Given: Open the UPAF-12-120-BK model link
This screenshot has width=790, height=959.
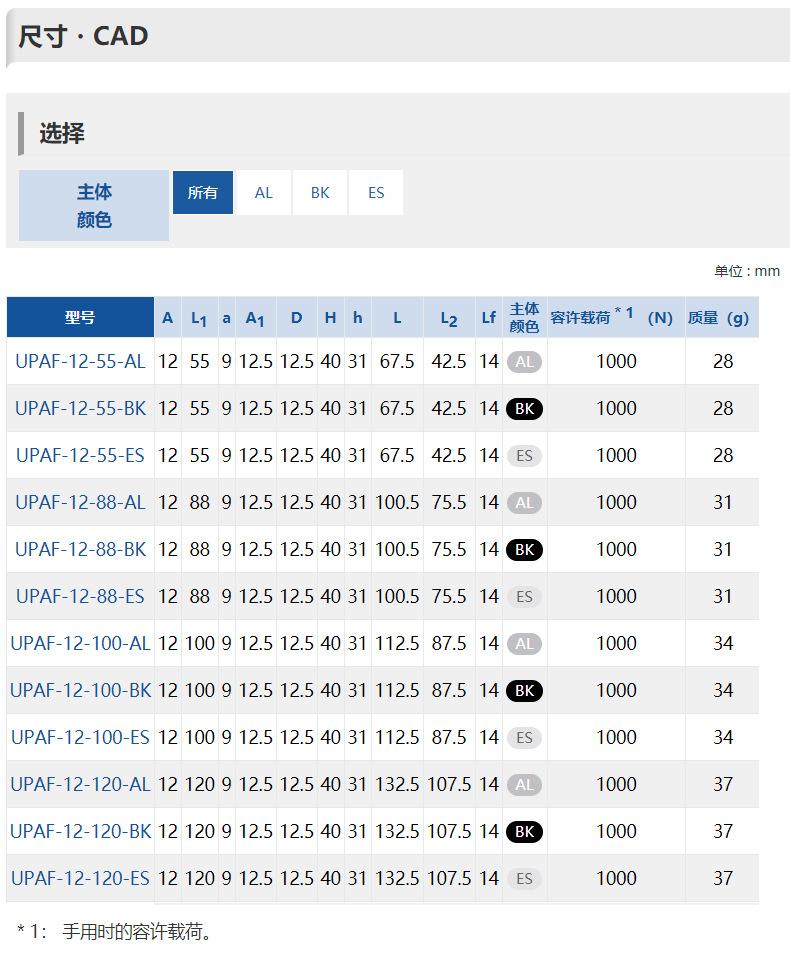Looking at the screenshot, I should pyautogui.click(x=80, y=831).
